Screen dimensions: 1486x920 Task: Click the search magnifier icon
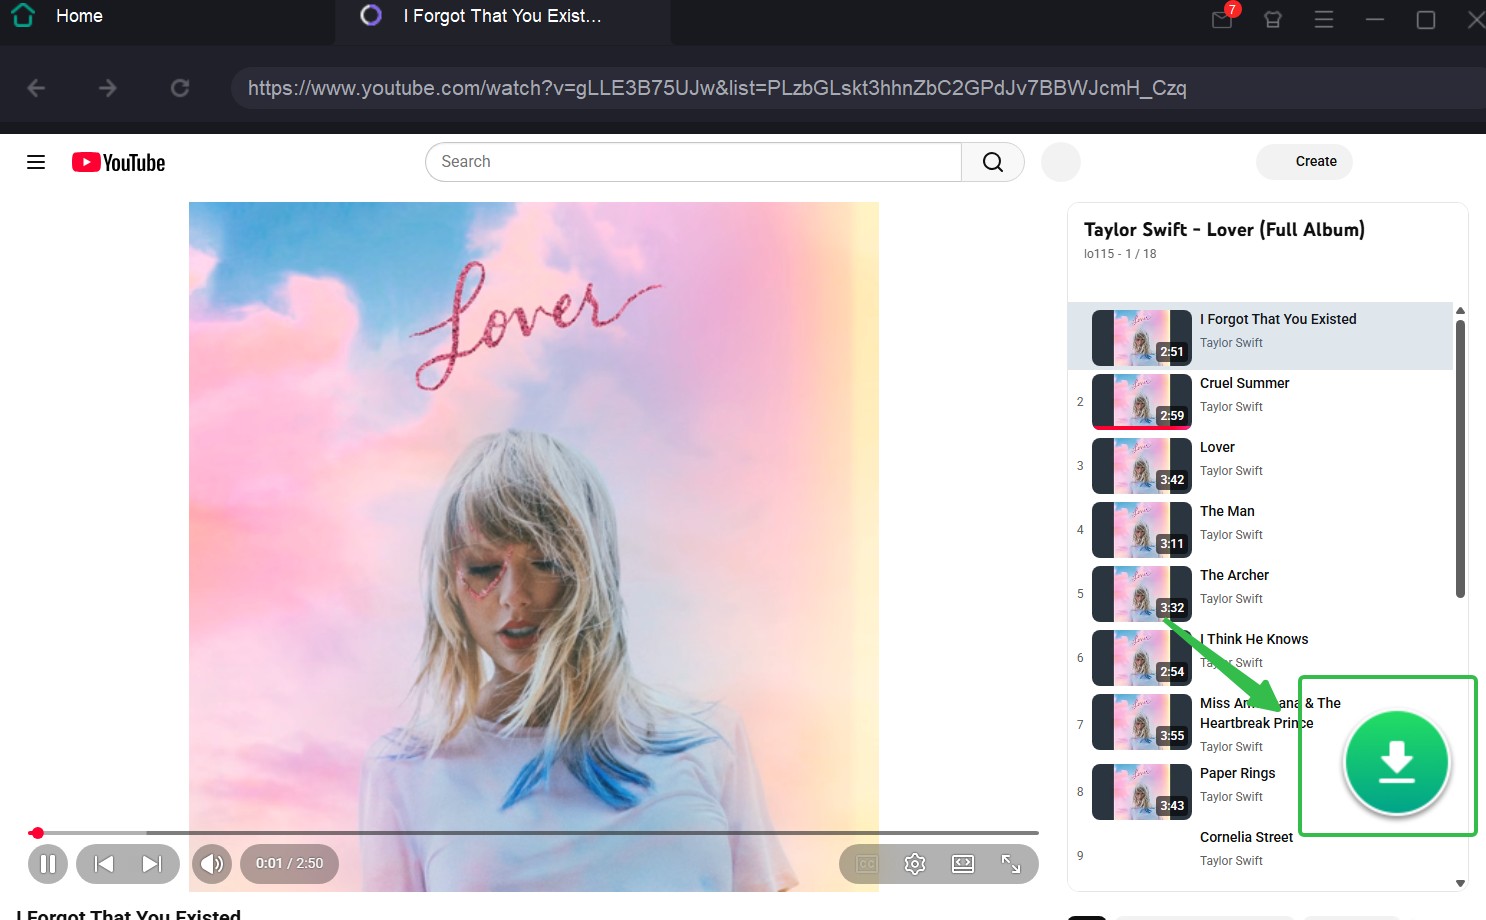pos(992,161)
